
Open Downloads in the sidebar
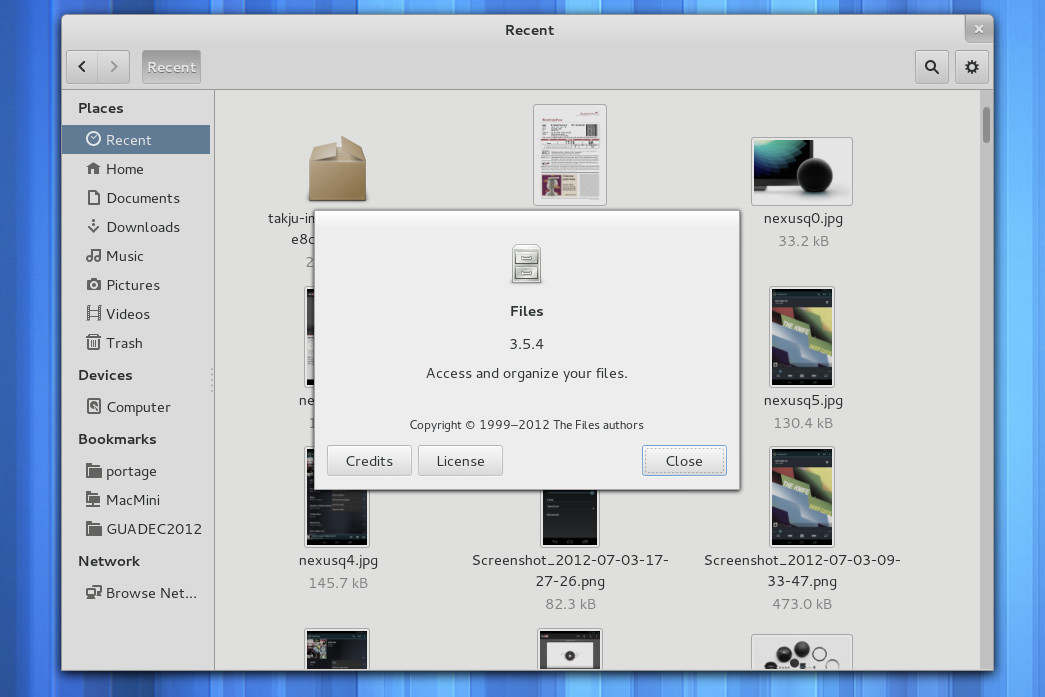pos(136,227)
